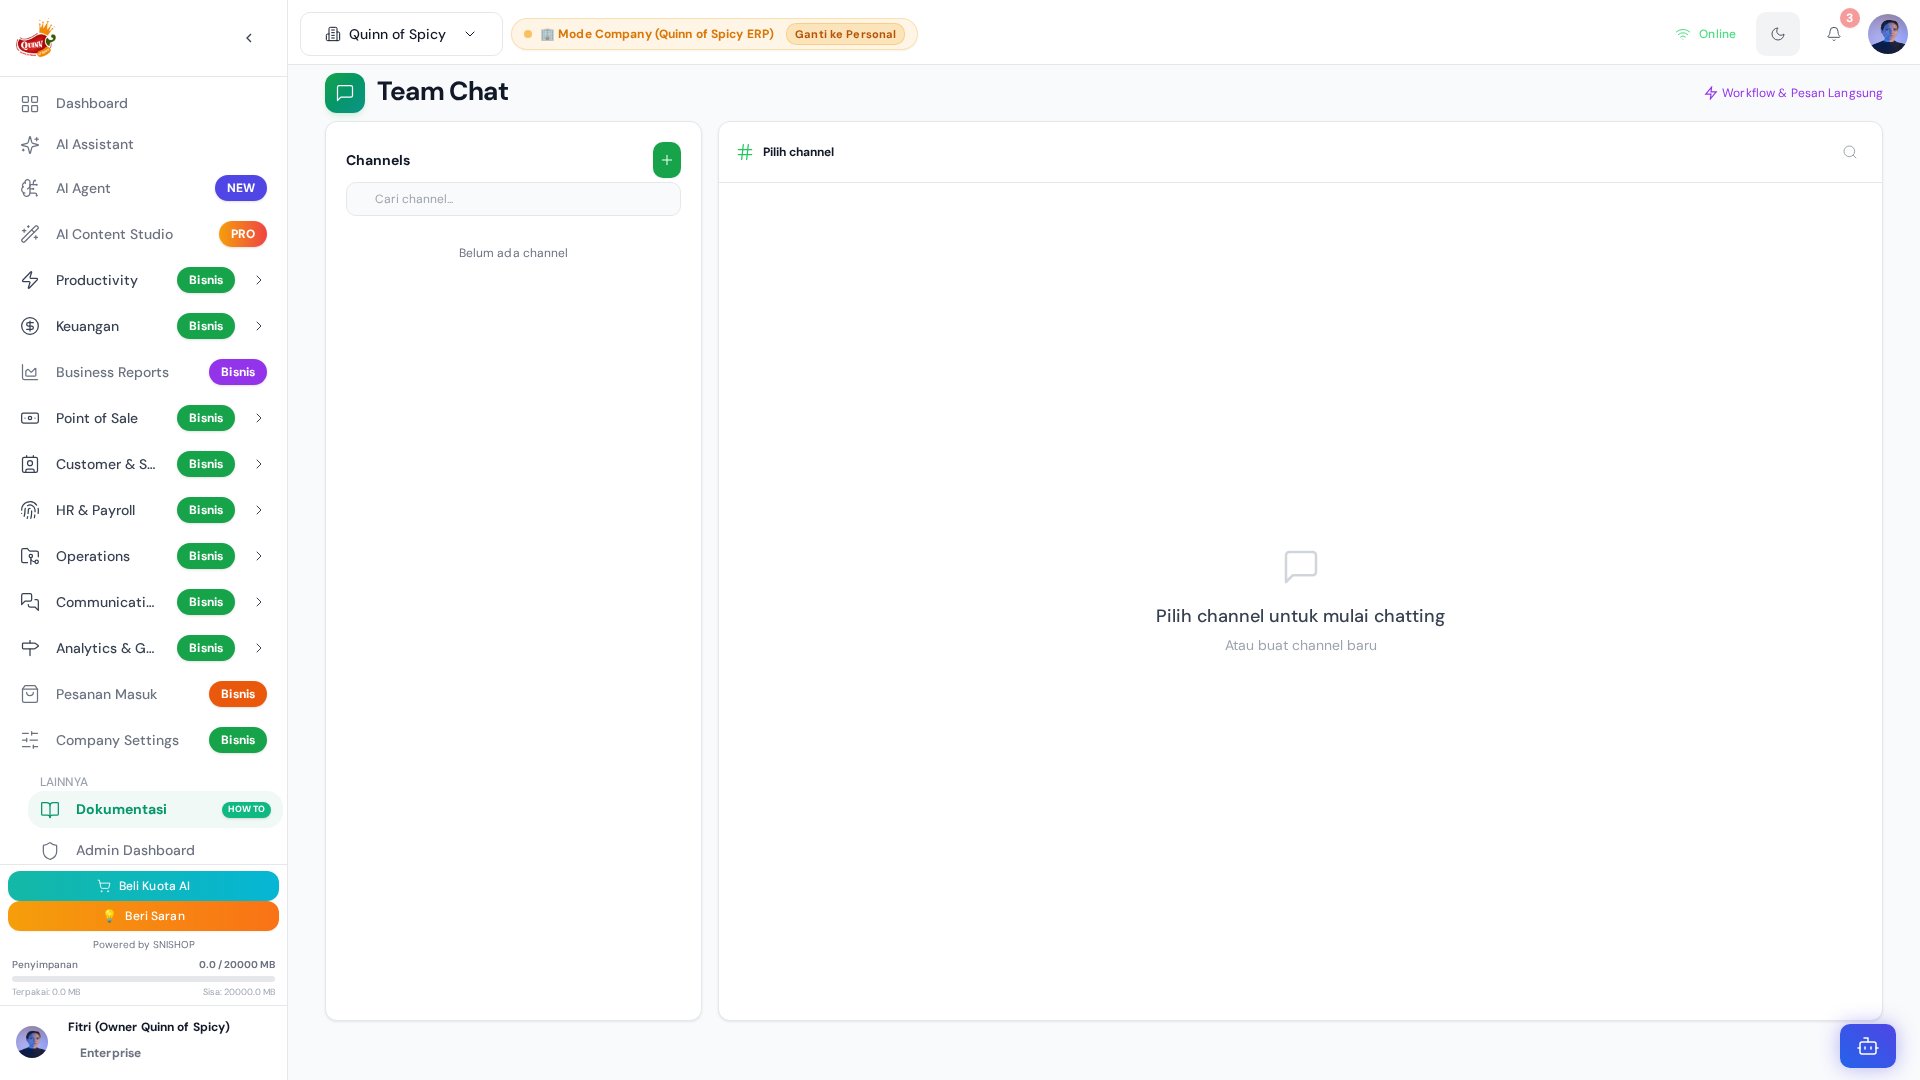Click the Team Chat green icon
Viewport: 1920px width, 1080px height.
(x=345, y=93)
